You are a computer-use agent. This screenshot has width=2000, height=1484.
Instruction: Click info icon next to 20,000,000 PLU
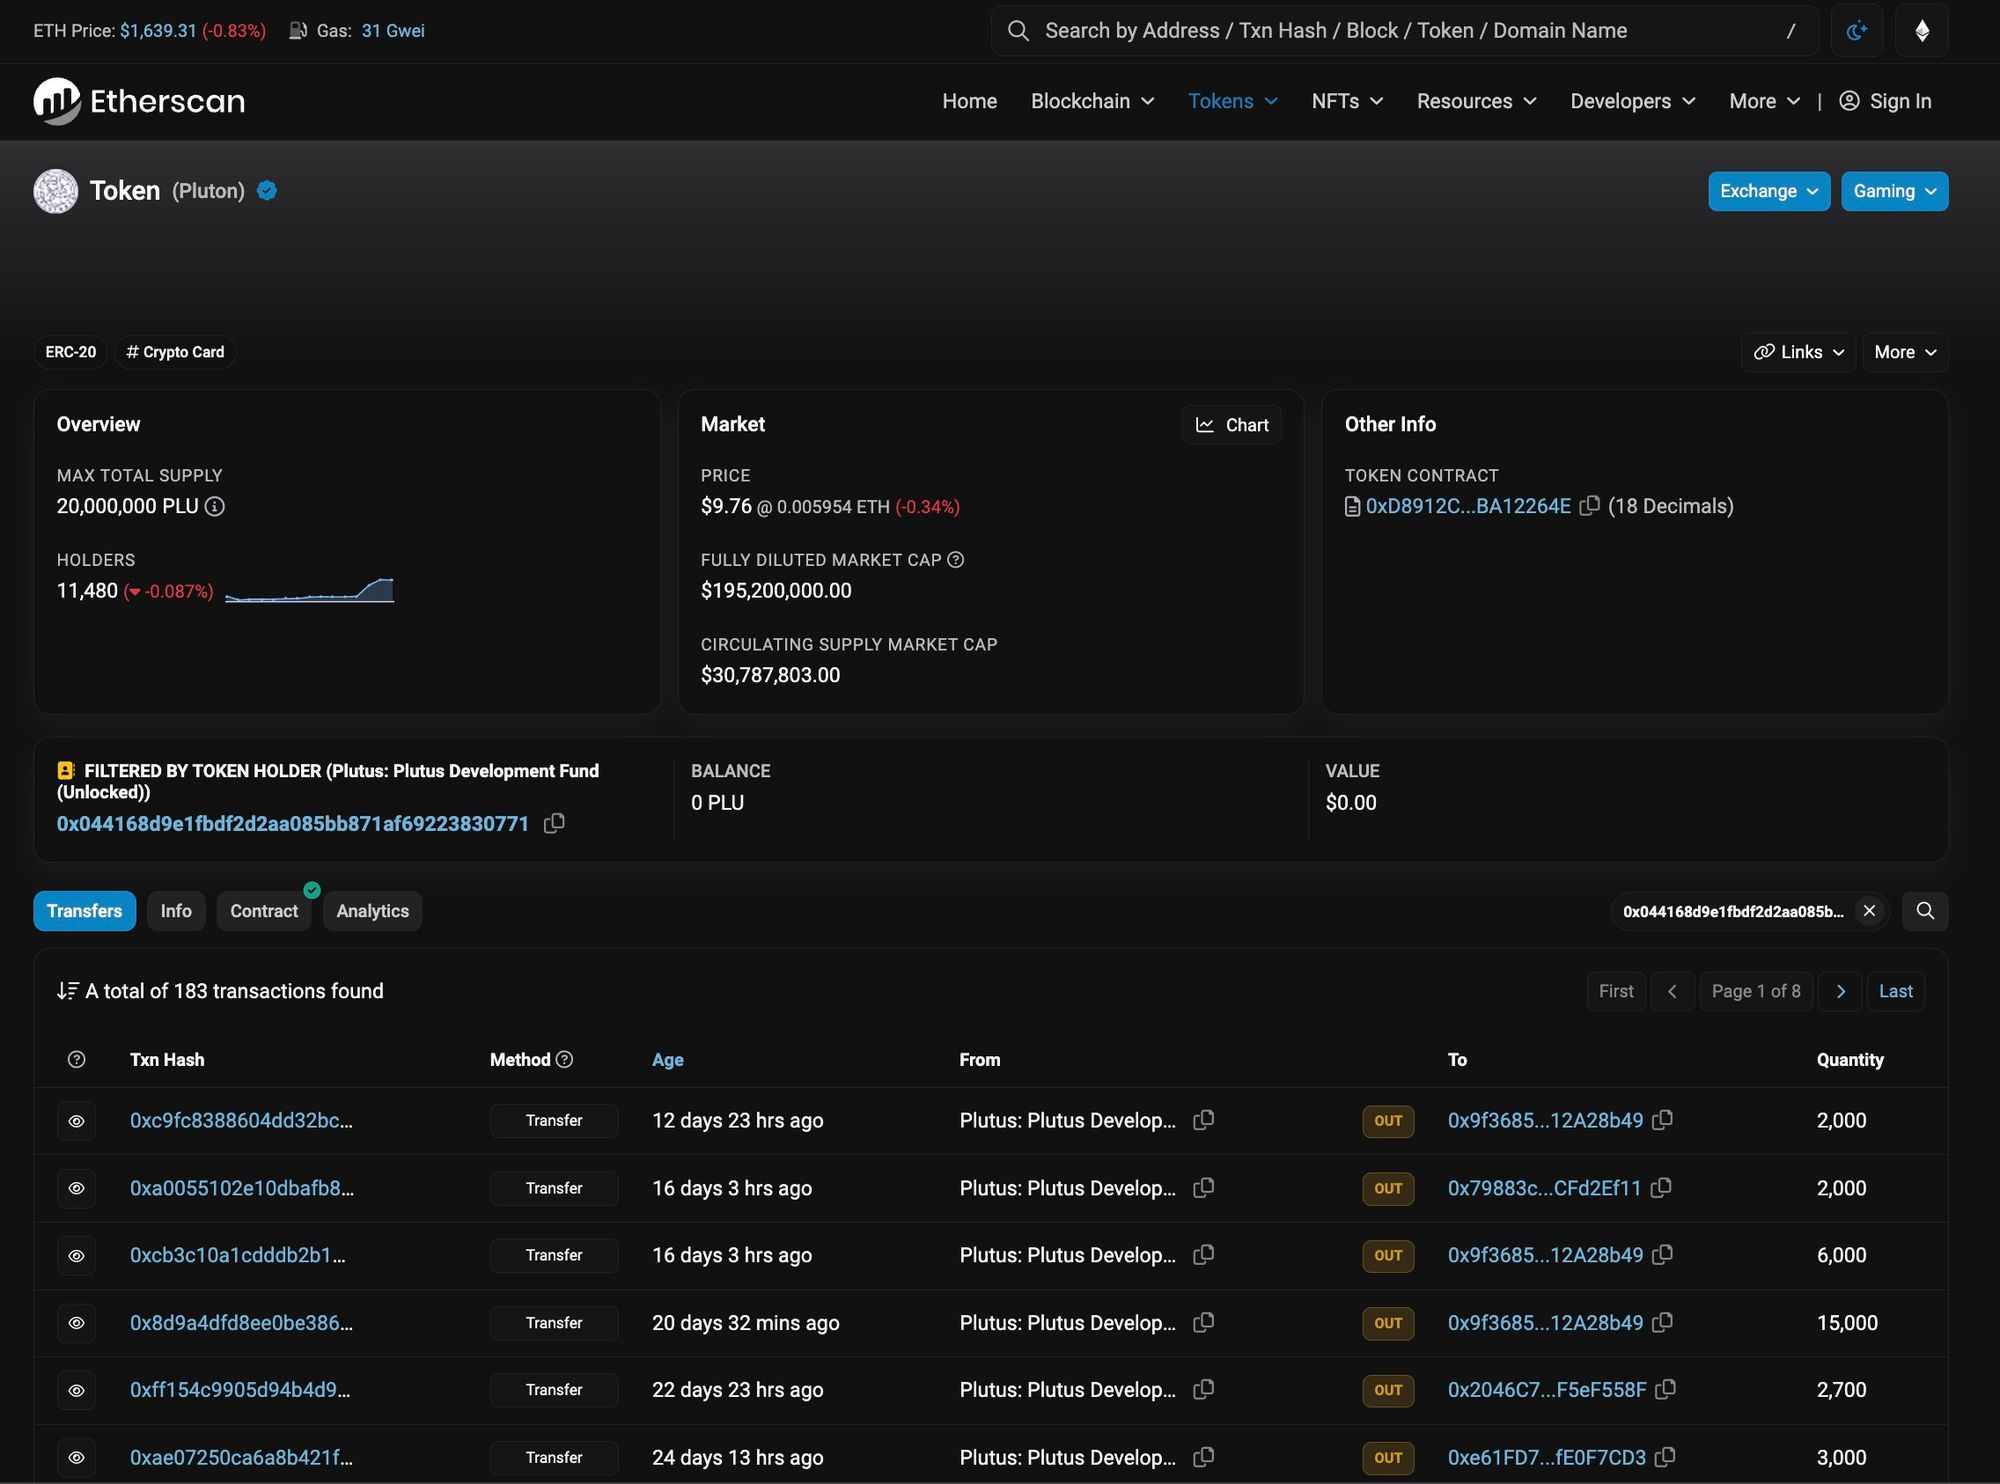[x=215, y=506]
